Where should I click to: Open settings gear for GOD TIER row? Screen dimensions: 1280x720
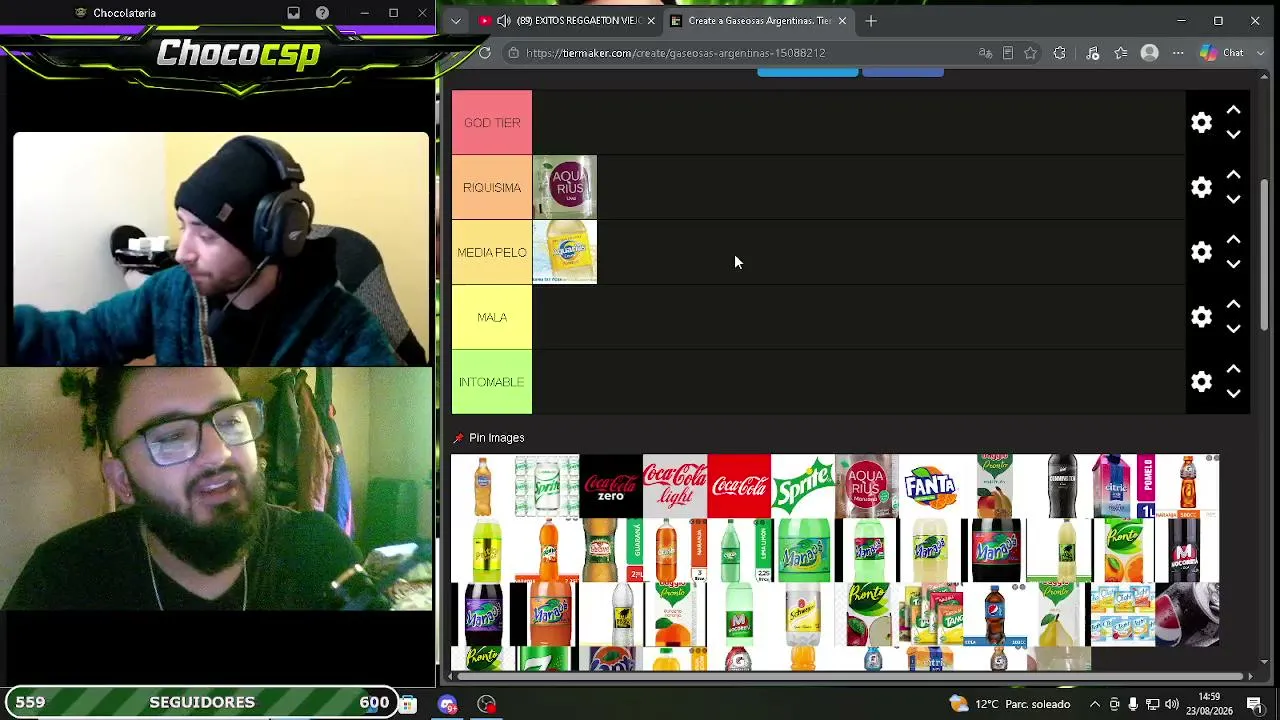pyautogui.click(x=1201, y=123)
